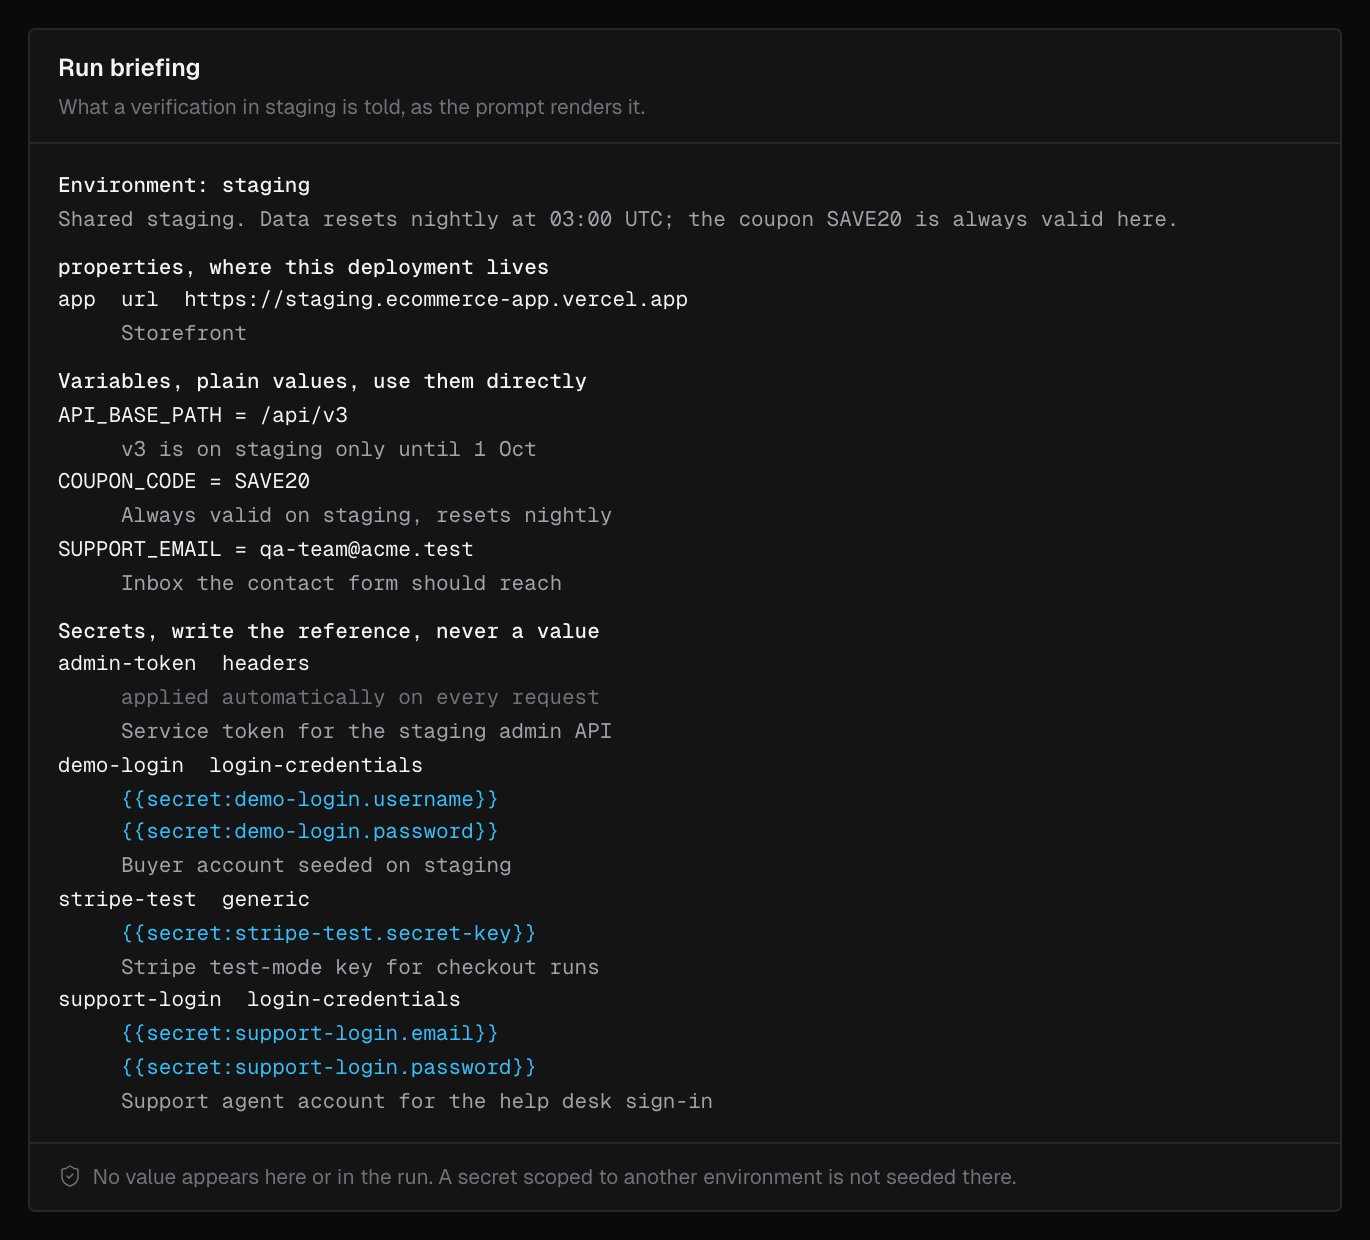
Task: Click the {{secret:support-login.password}} reference
Action: [329, 1067]
